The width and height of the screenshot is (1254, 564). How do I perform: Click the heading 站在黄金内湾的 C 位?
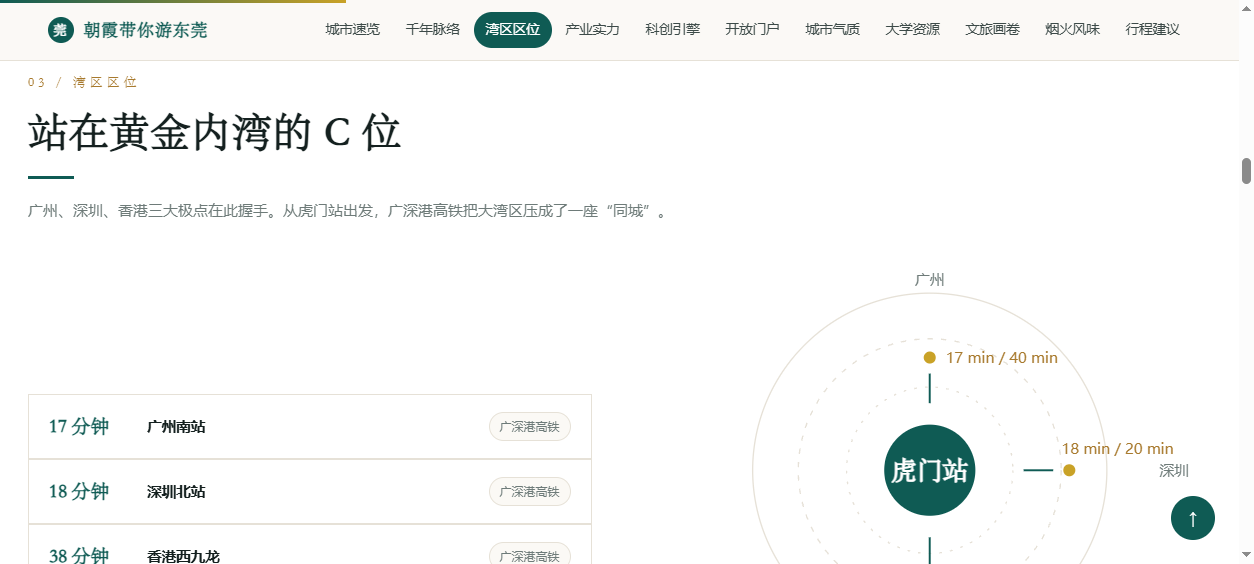215,133
